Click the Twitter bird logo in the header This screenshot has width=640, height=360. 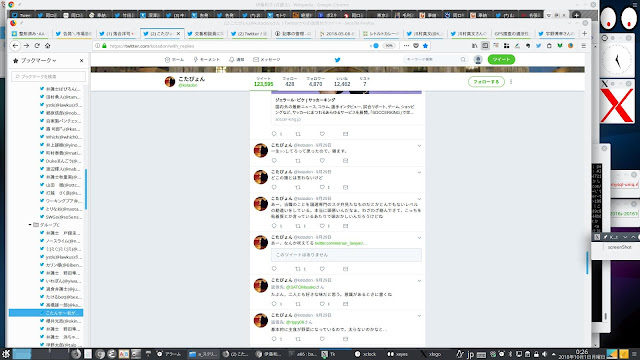click(x=338, y=60)
